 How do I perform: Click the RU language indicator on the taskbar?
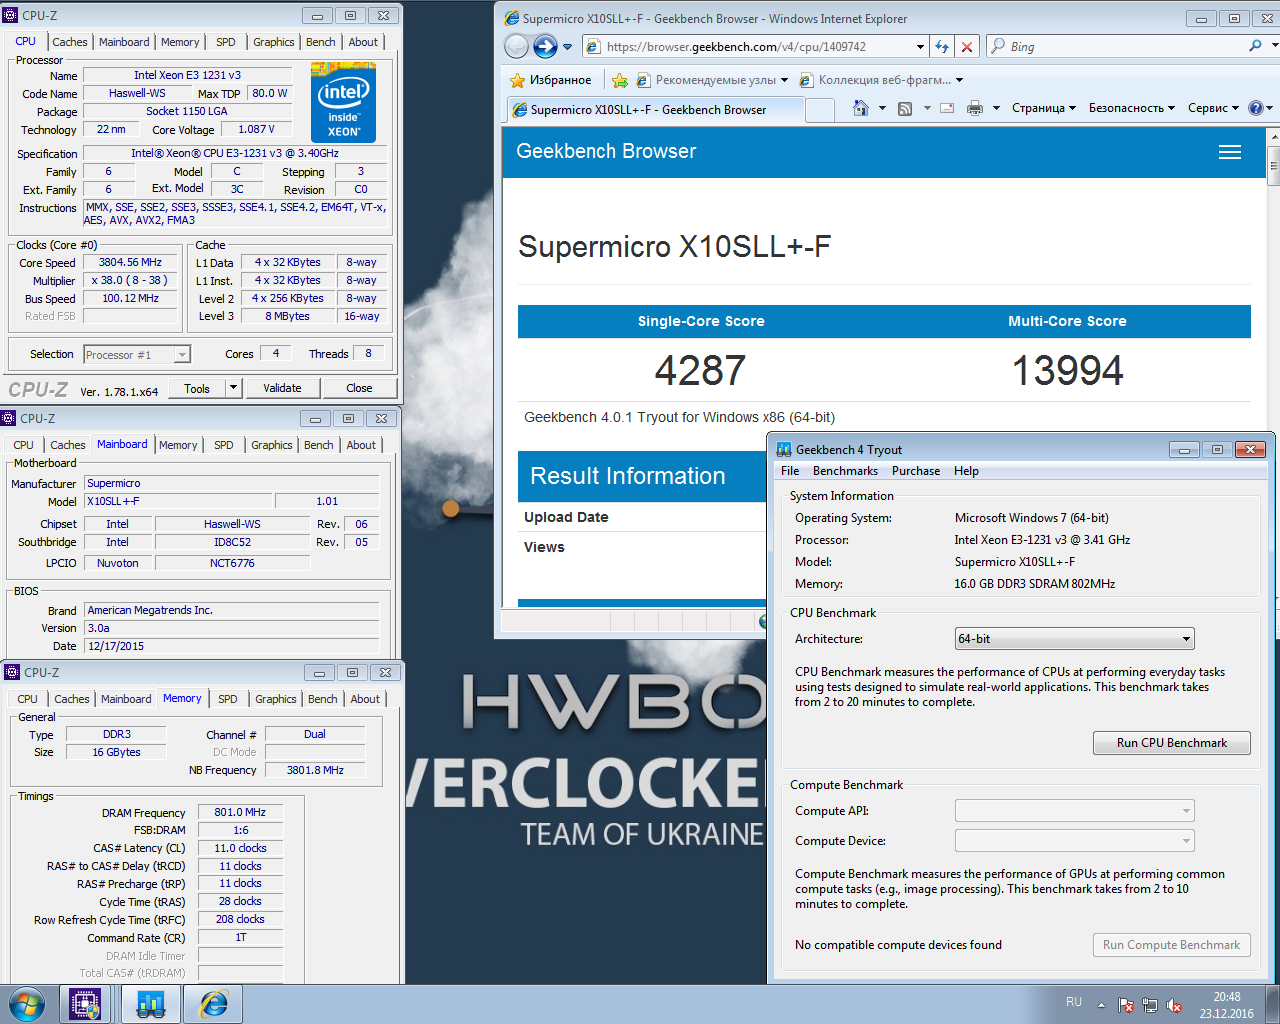point(1074,1002)
